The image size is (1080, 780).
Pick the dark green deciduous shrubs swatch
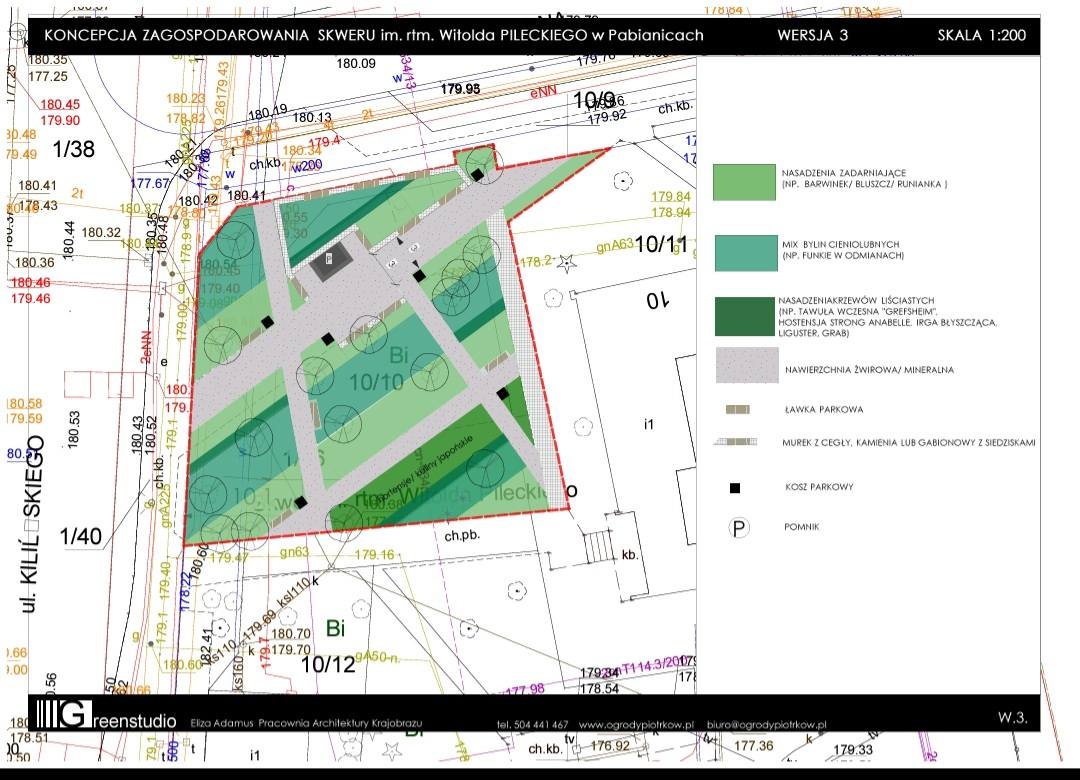tap(744, 317)
